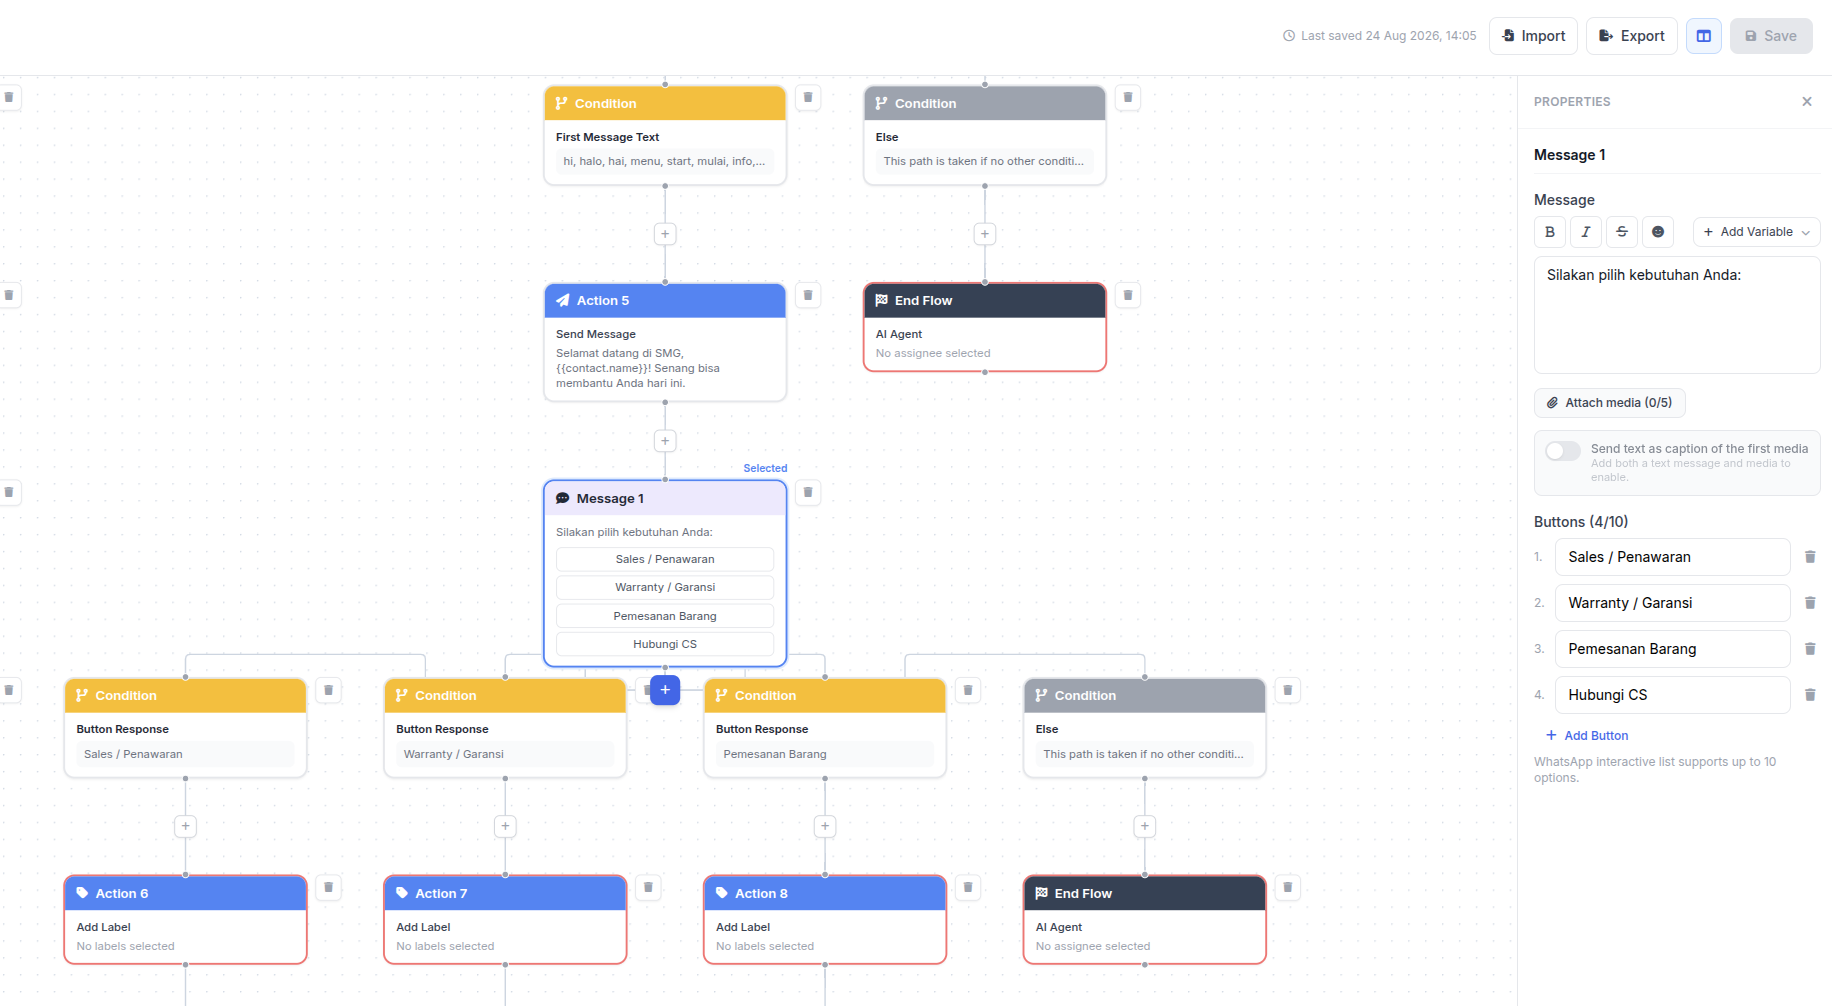
Task: Edit the Hubungi CS button field
Action: 1672,695
